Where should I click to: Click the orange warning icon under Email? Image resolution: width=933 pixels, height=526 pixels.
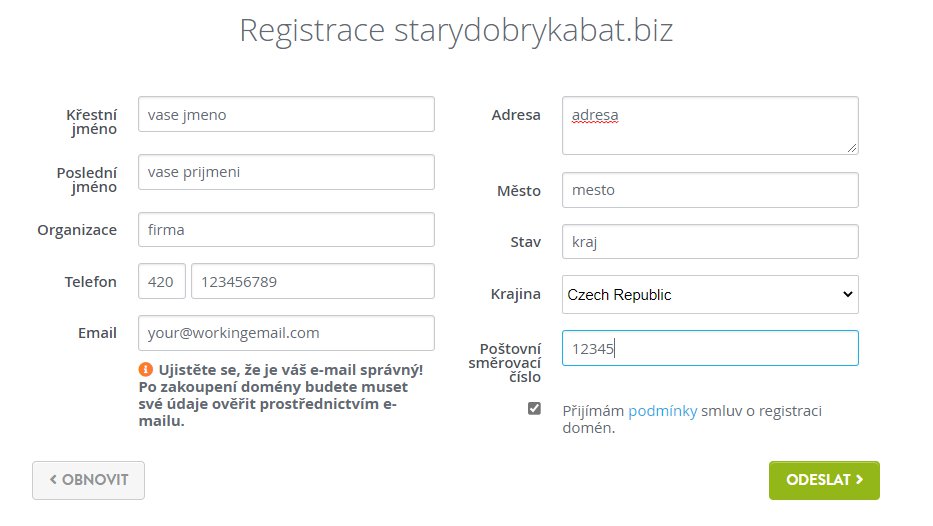[146, 370]
